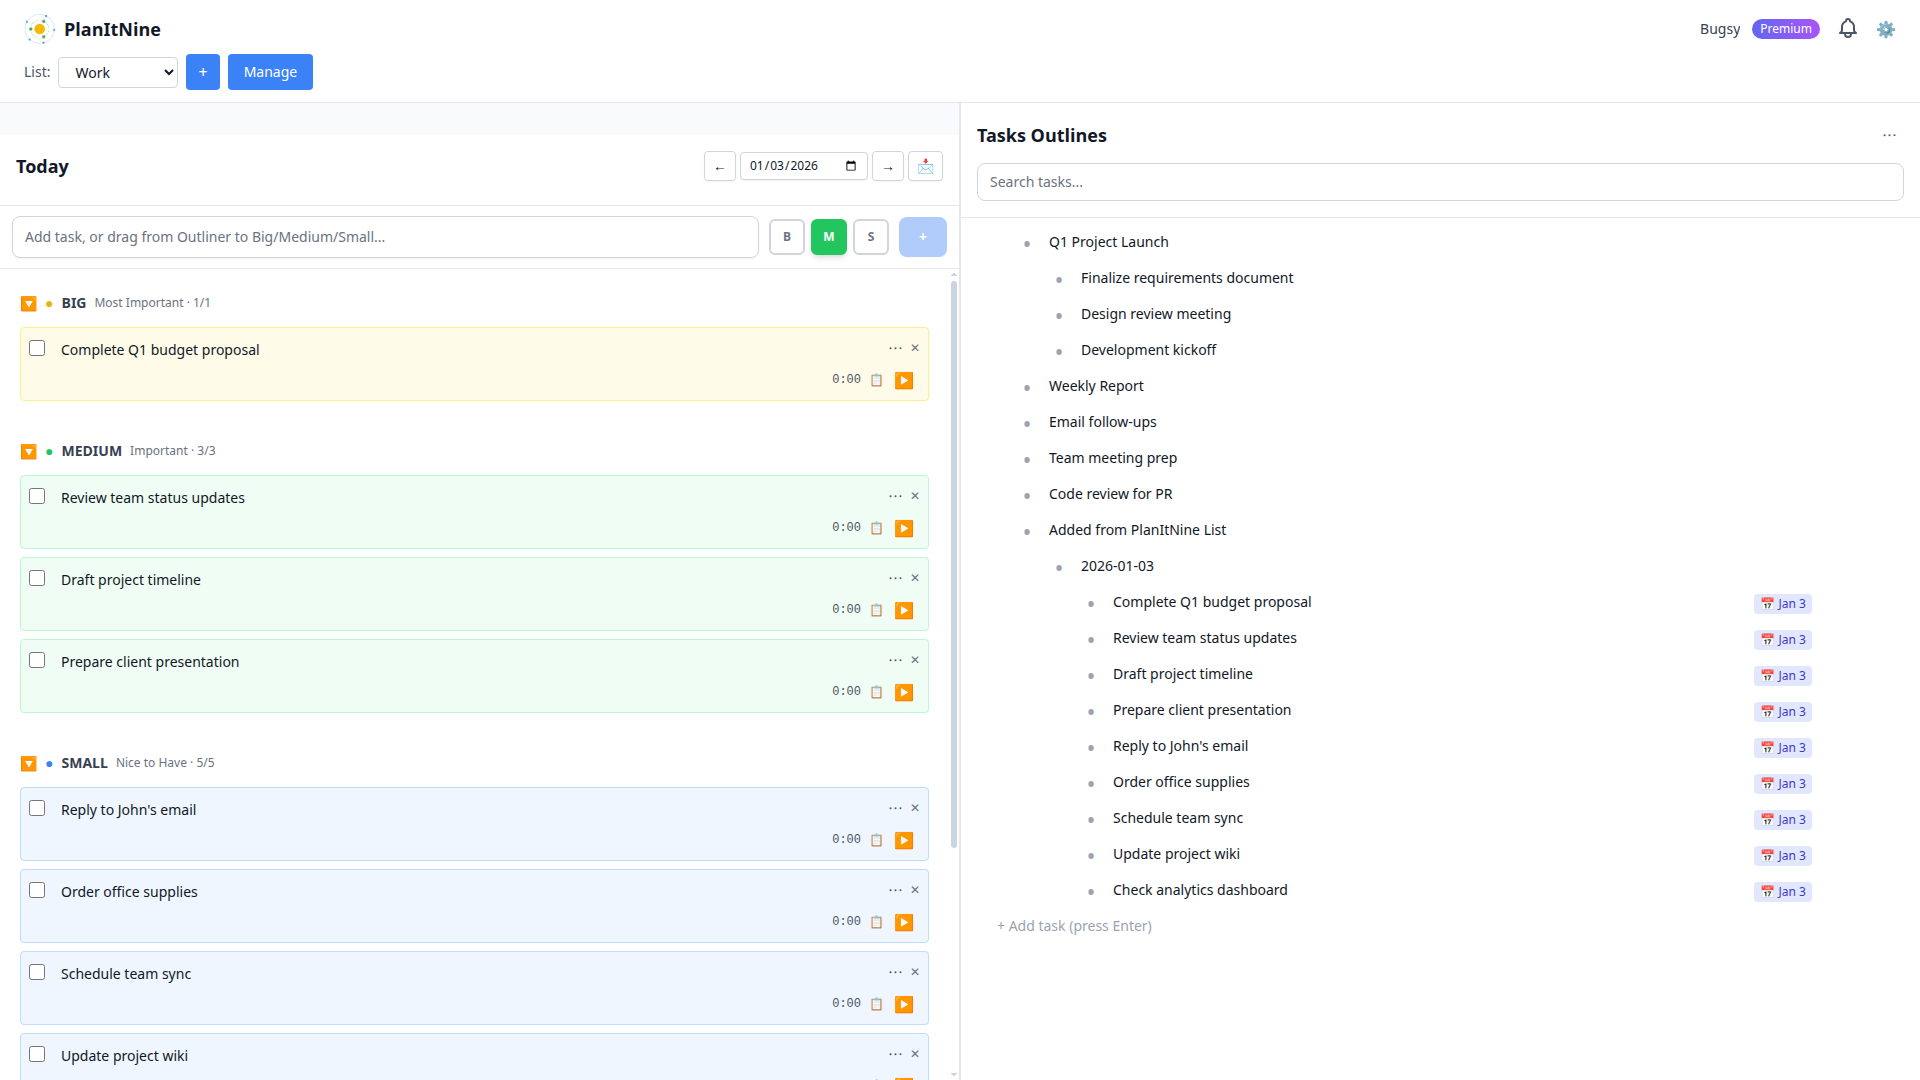Open the settings gear icon
Screen dimensions: 1920x1080
1886,29
